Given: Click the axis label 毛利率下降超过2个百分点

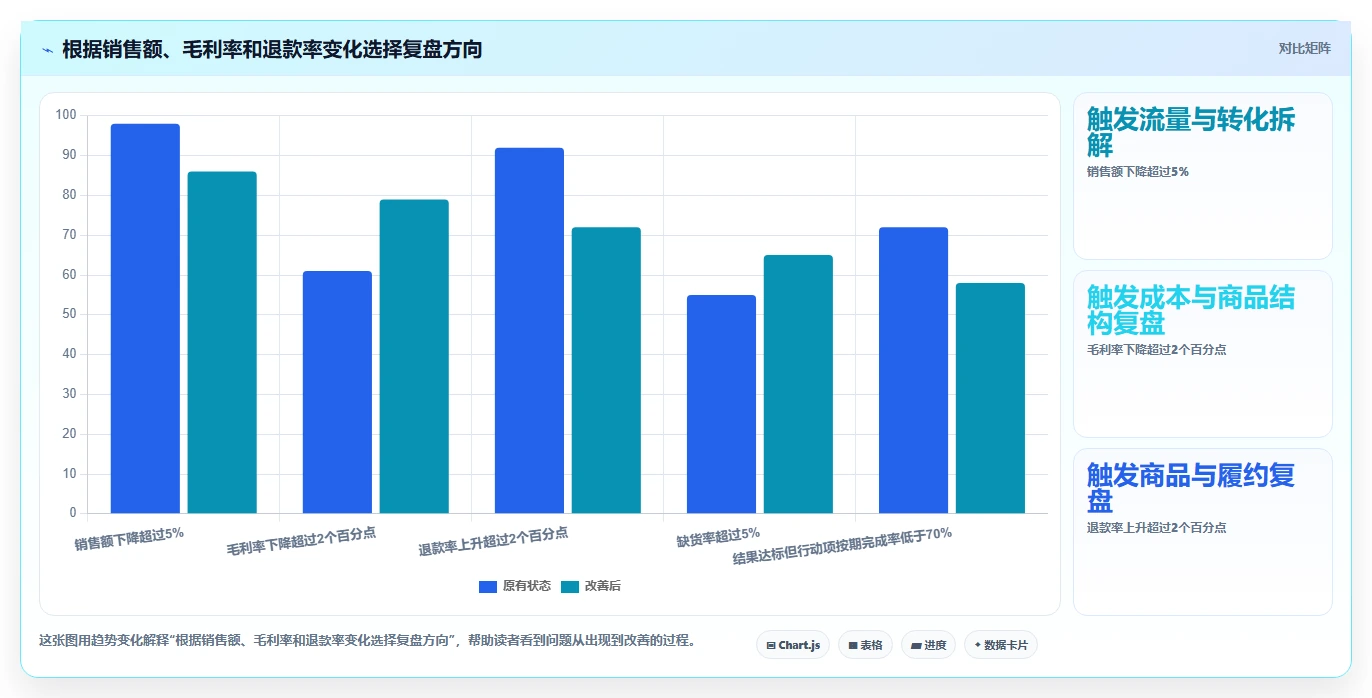Looking at the screenshot, I should pos(301,541).
